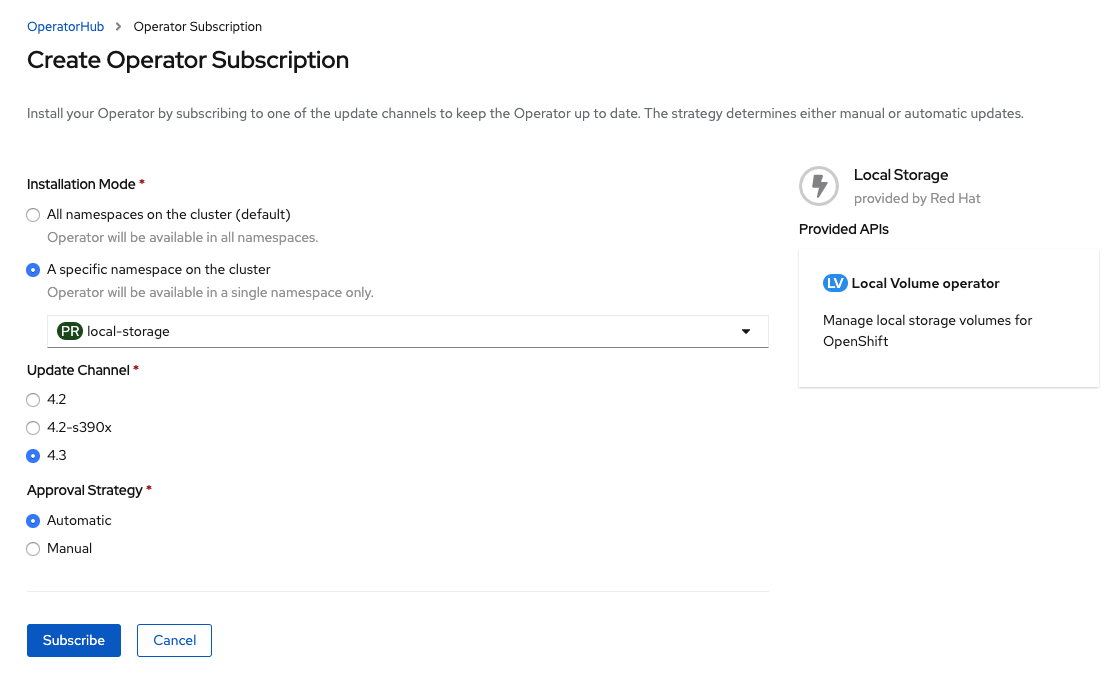Click the Local Storage operator name
Screen dimensions: 1109x675
click(900, 175)
